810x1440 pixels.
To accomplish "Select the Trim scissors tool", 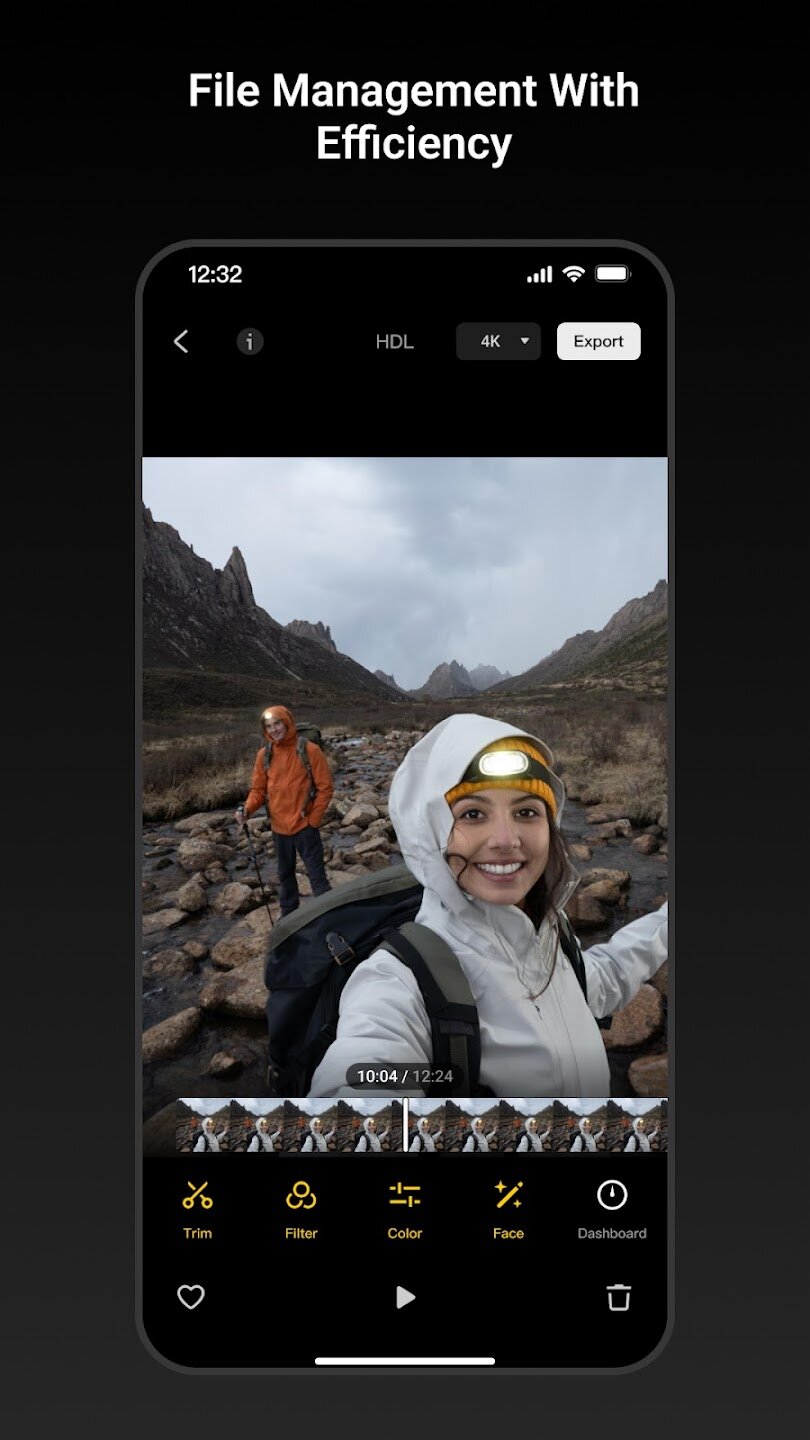I will point(197,1209).
